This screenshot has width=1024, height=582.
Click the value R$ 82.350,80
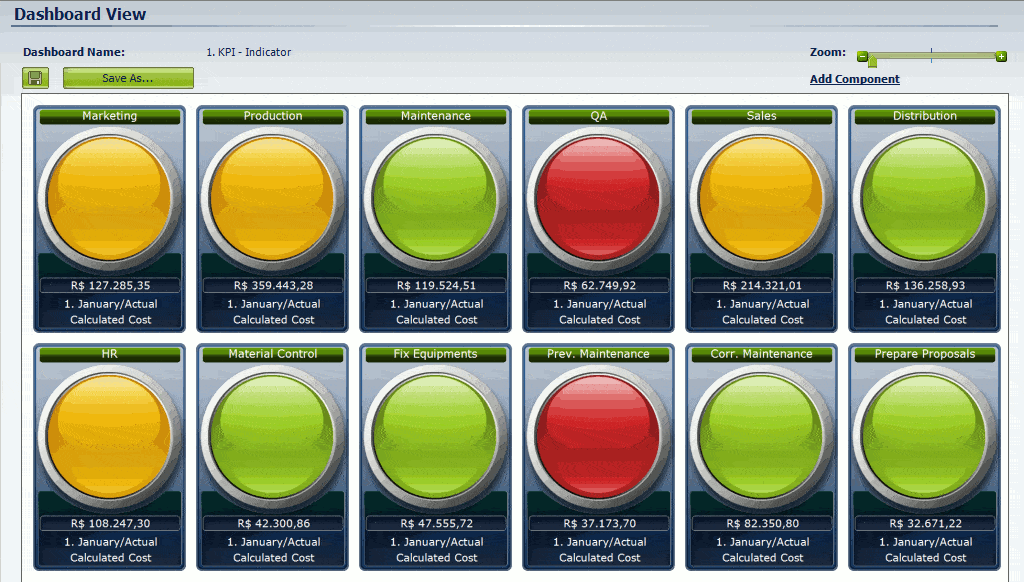[762, 523]
